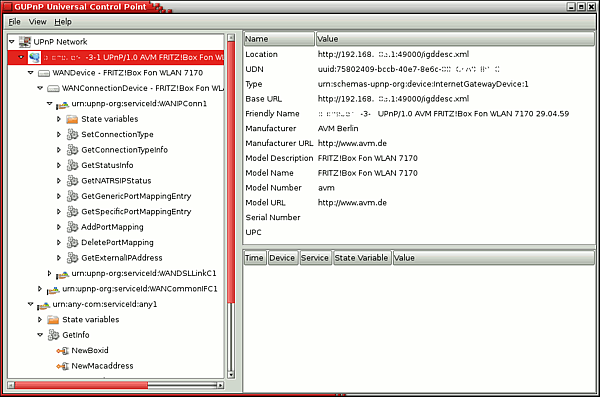This screenshot has height=397, width=600.
Task: Click the WANDSLLinkC1 service icon
Action: [62, 274]
